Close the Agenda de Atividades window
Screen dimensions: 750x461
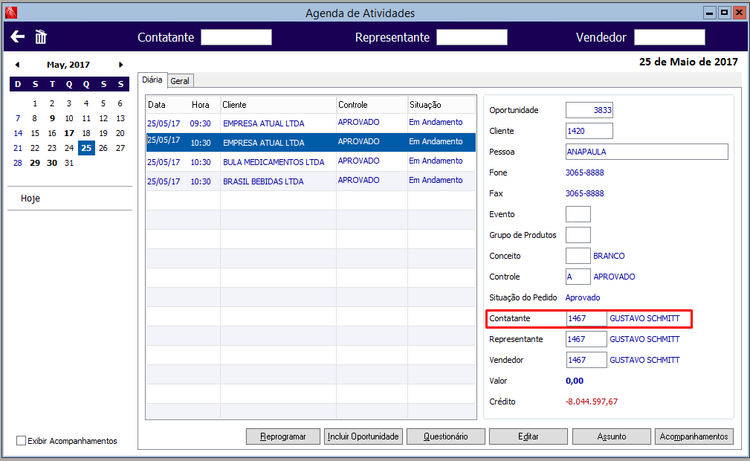point(739,13)
